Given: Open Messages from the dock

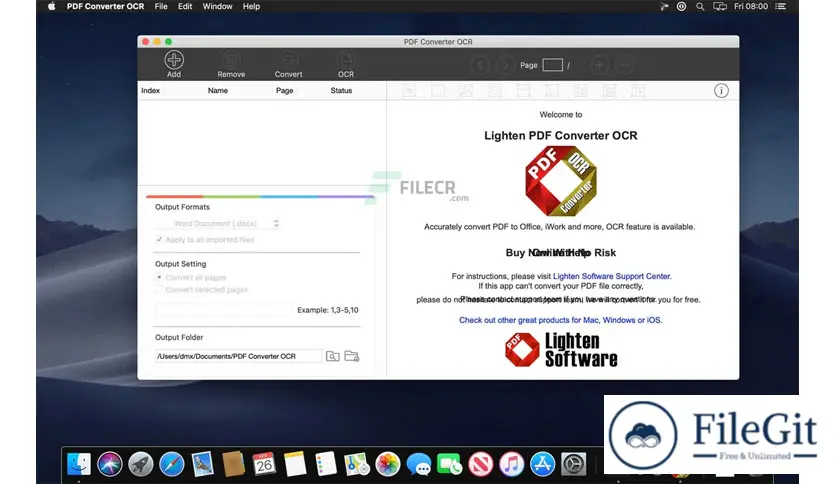Looking at the screenshot, I should pyautogui.click(x=419, y=464).
